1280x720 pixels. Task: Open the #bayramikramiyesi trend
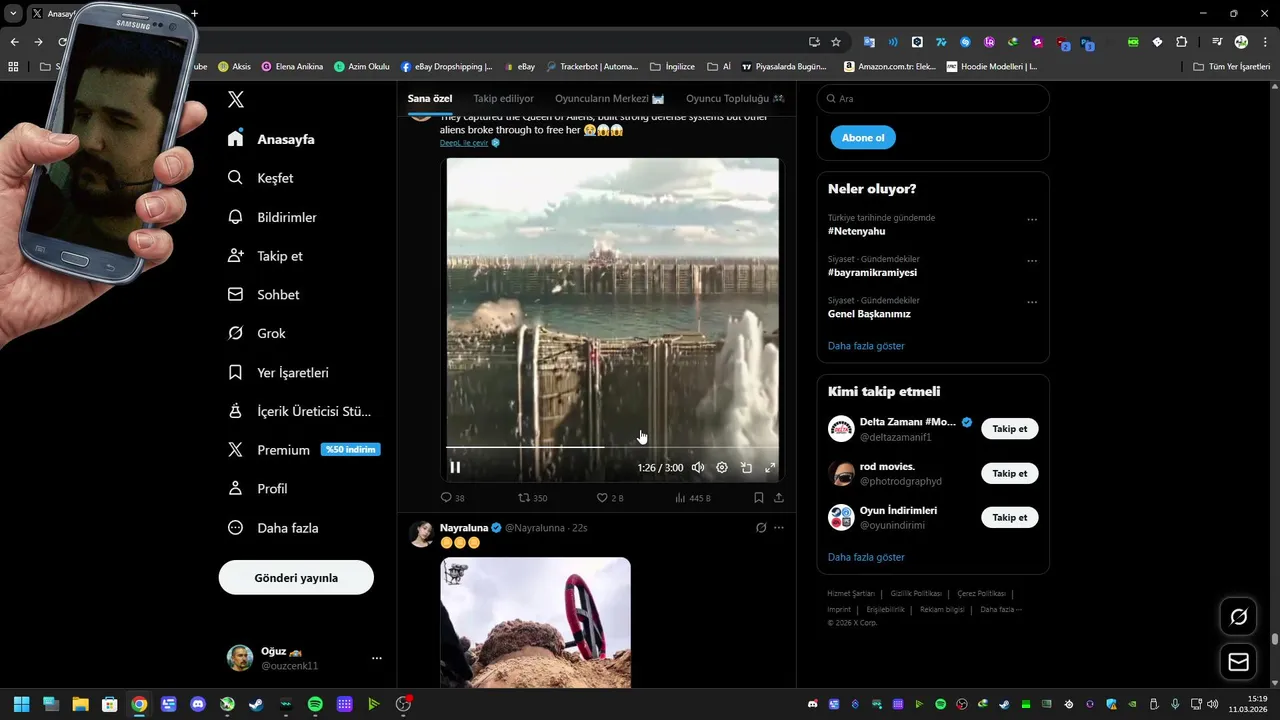click(872, 272)
